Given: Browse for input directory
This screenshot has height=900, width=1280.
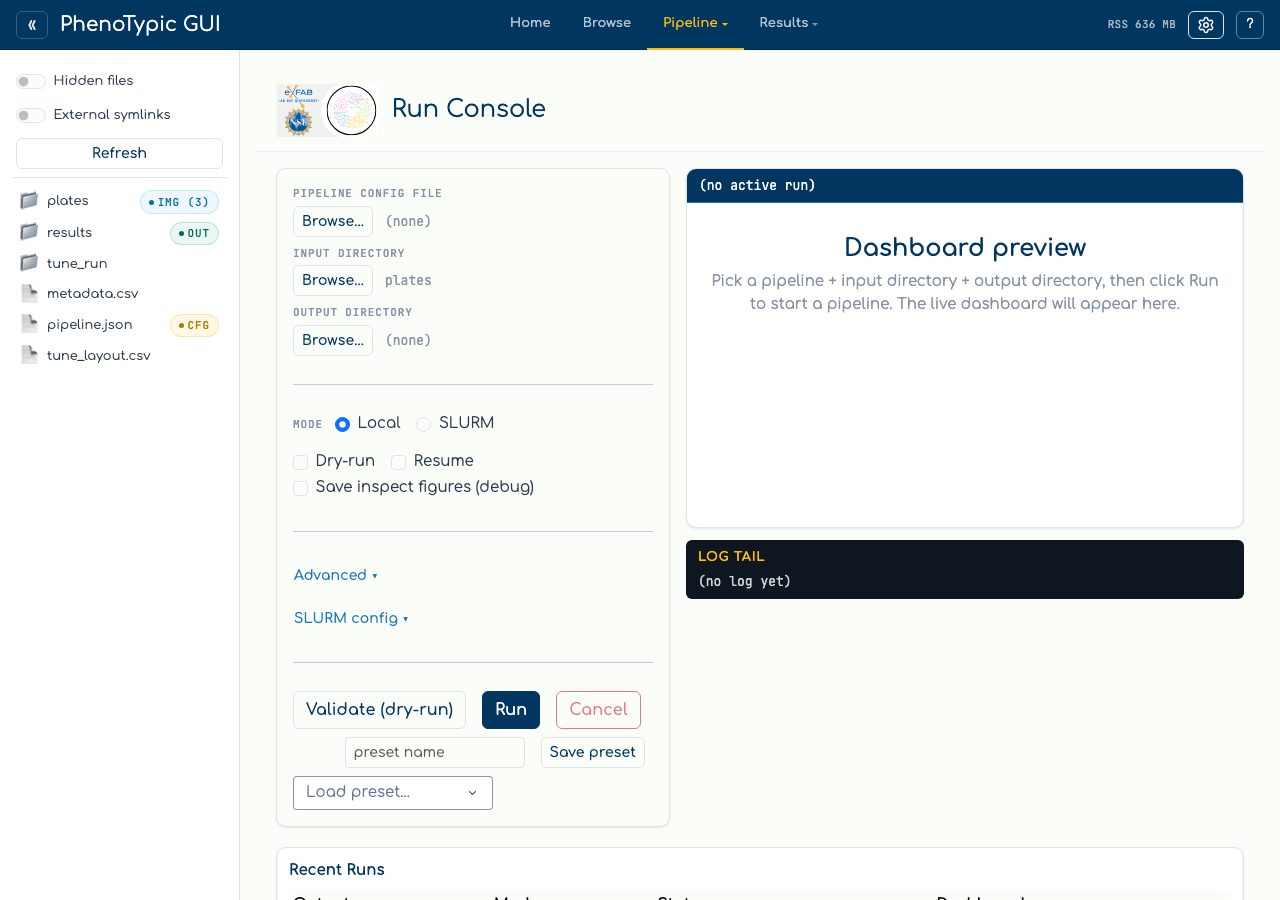Looking at the screenshot, I should (x=333, y=280).
